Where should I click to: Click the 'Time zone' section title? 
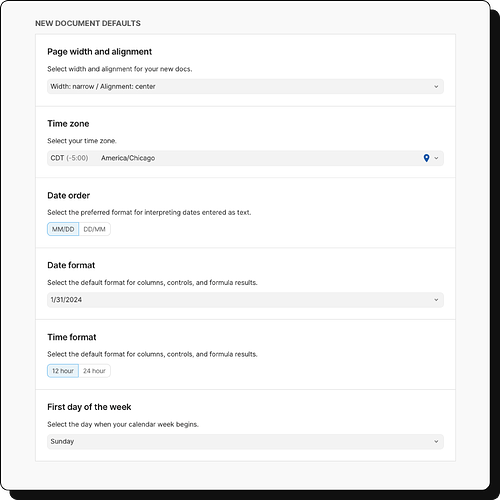[x=68, y=124]
